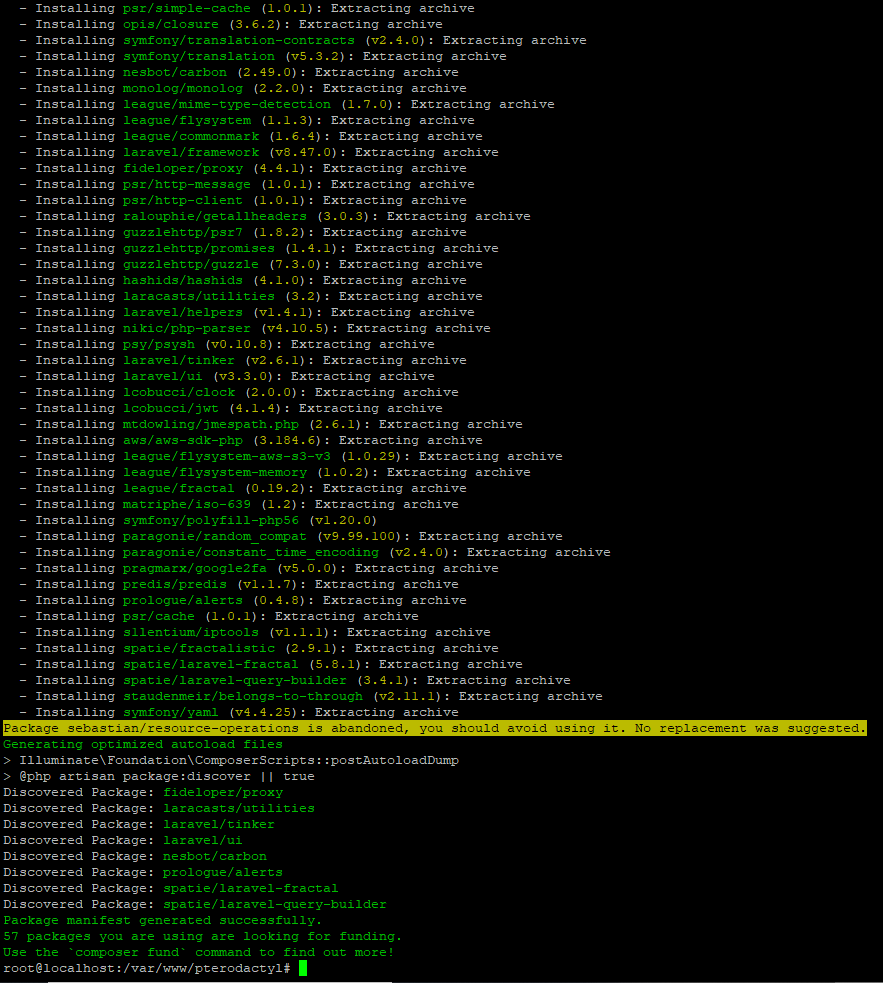Click 'spatie/laravel-fractal' in the Installing line
Screen dimensions: 883x983
pos(211,665)
